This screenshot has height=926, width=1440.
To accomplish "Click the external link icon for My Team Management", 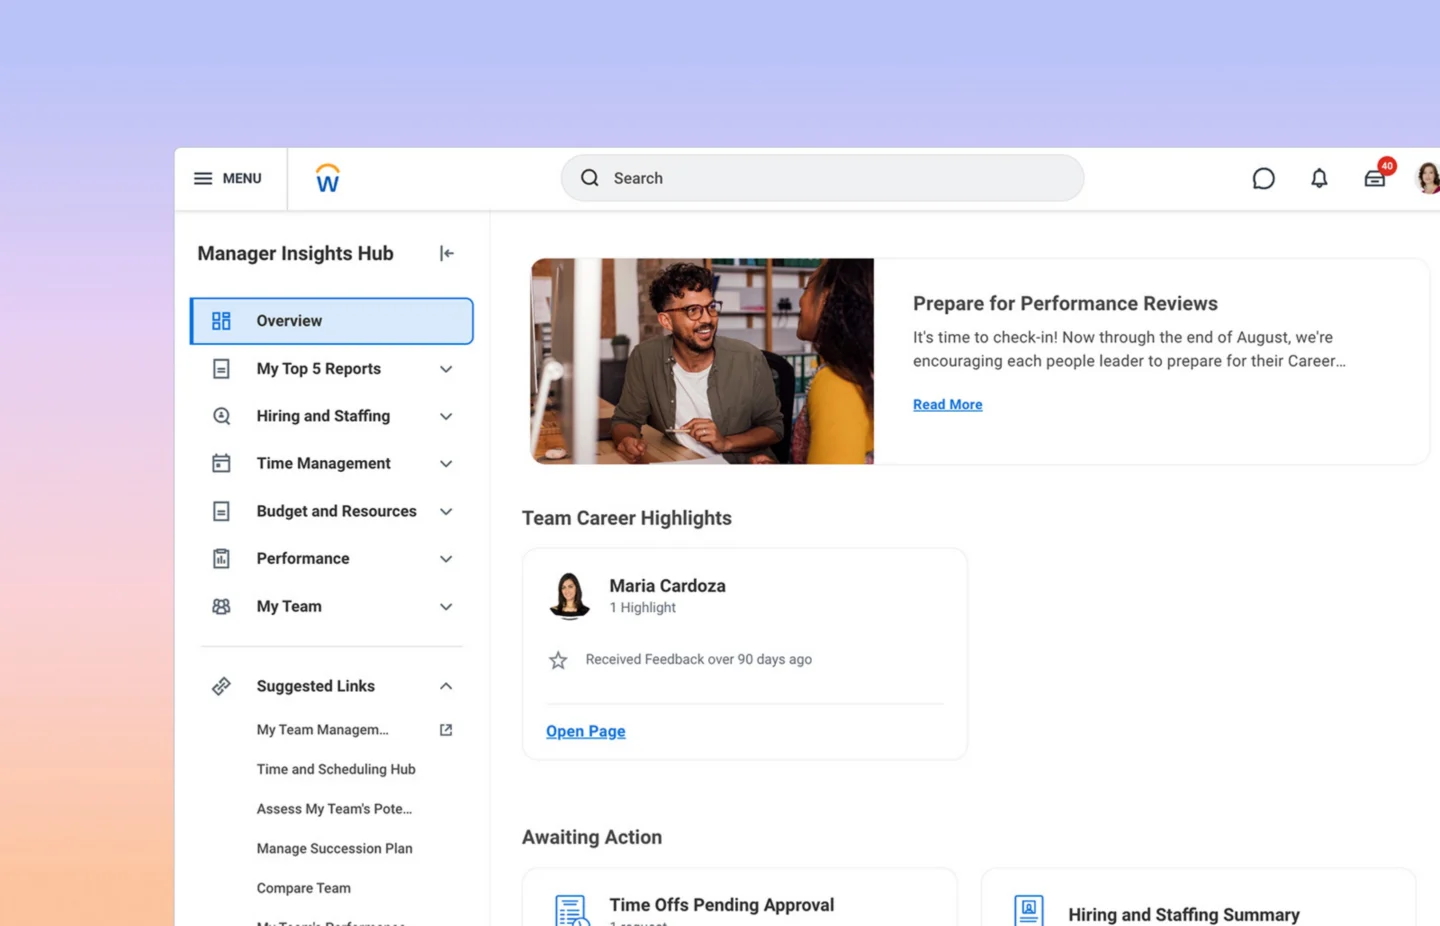I will pyautogui.click(x=446, y=730).
